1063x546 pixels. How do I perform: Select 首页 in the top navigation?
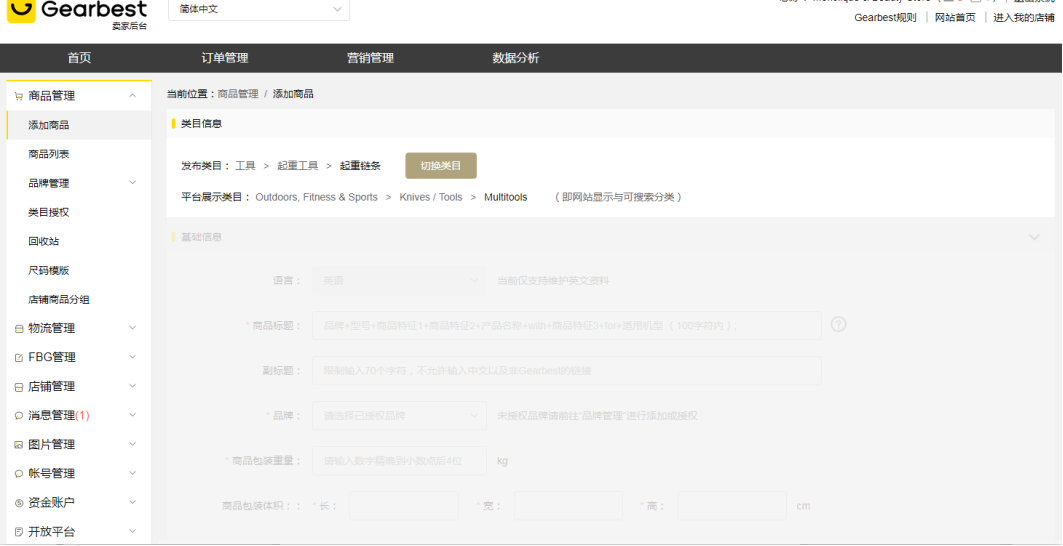(x=79, y=58)
